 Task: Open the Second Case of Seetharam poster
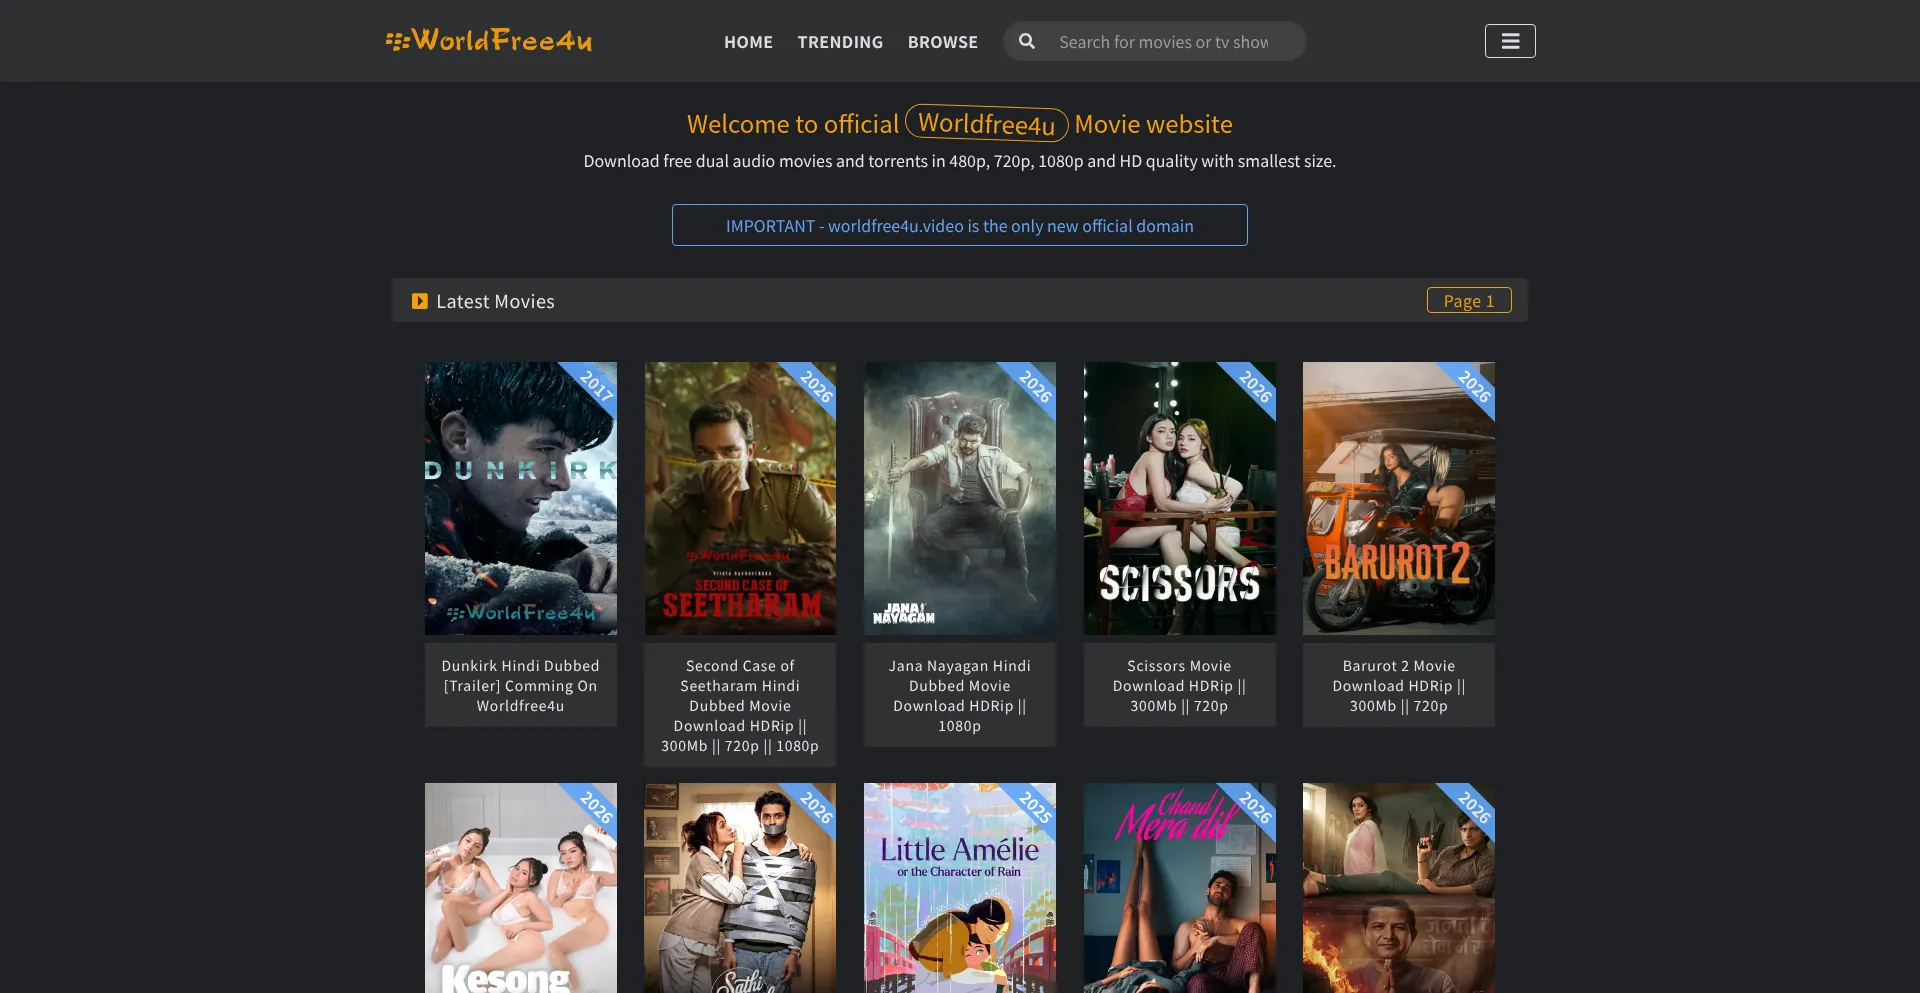[740, 498]
